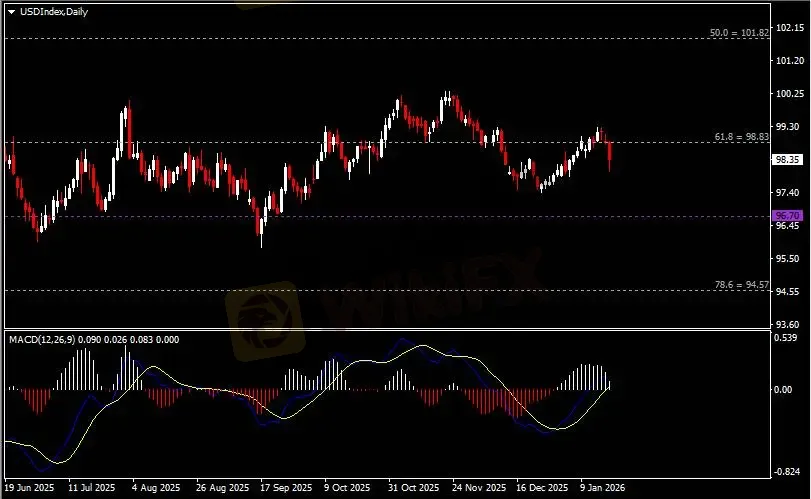Select the USDIndex,Daily chart title

[x=54, y=11]
